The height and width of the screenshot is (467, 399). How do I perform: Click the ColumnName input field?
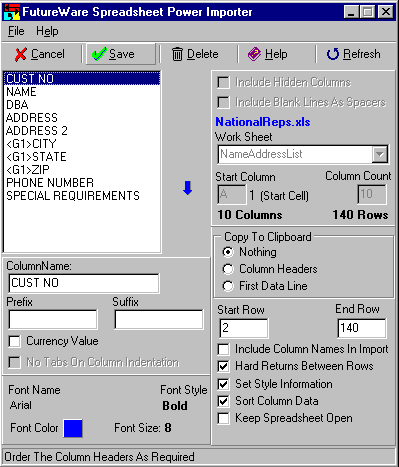coord(84,283)
